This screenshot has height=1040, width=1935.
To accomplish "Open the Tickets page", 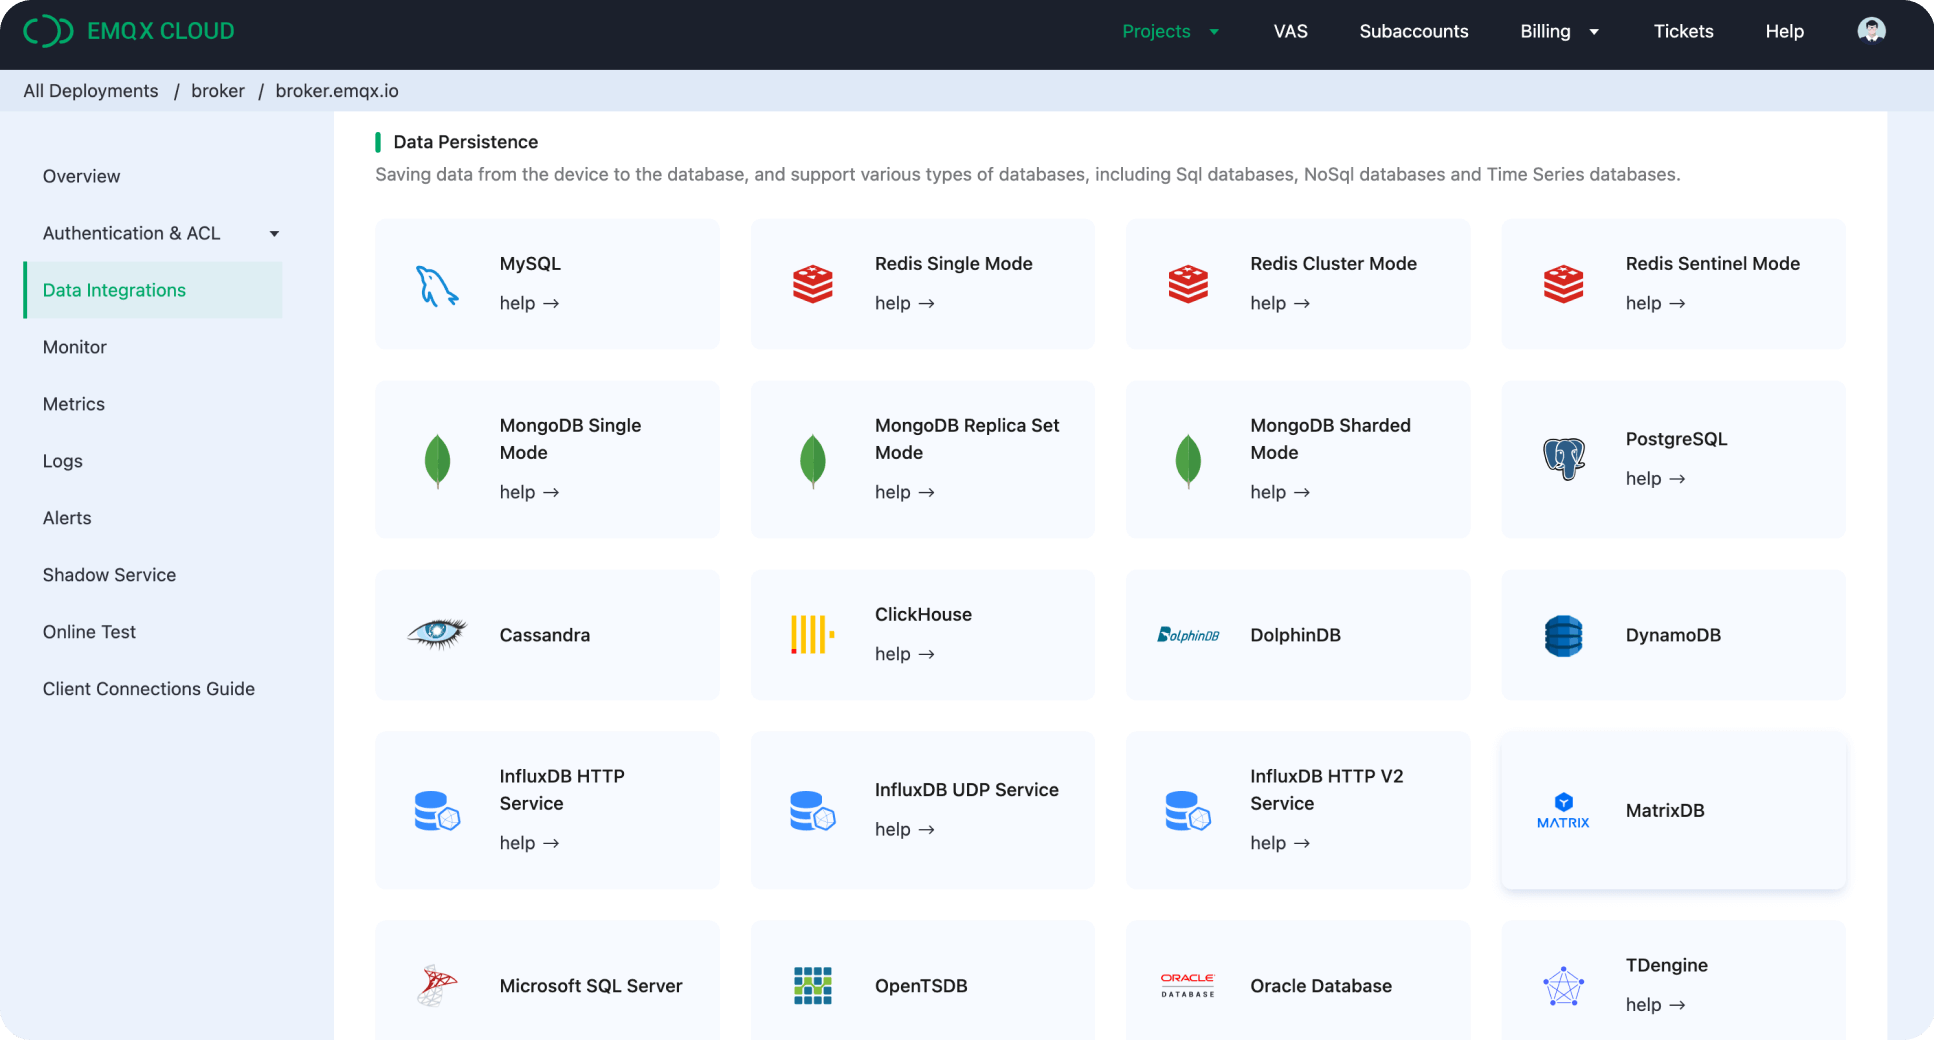I will click(1683, 32).
